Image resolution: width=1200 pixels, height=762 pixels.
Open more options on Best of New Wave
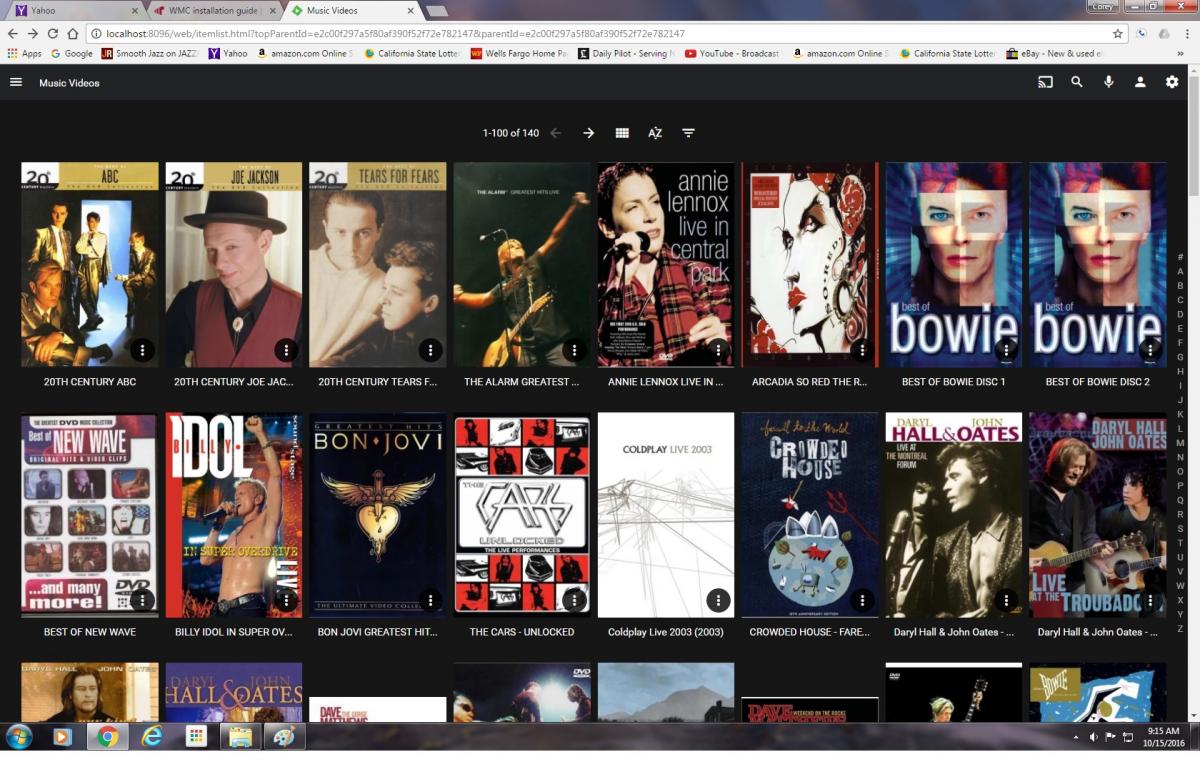point(142,600)
